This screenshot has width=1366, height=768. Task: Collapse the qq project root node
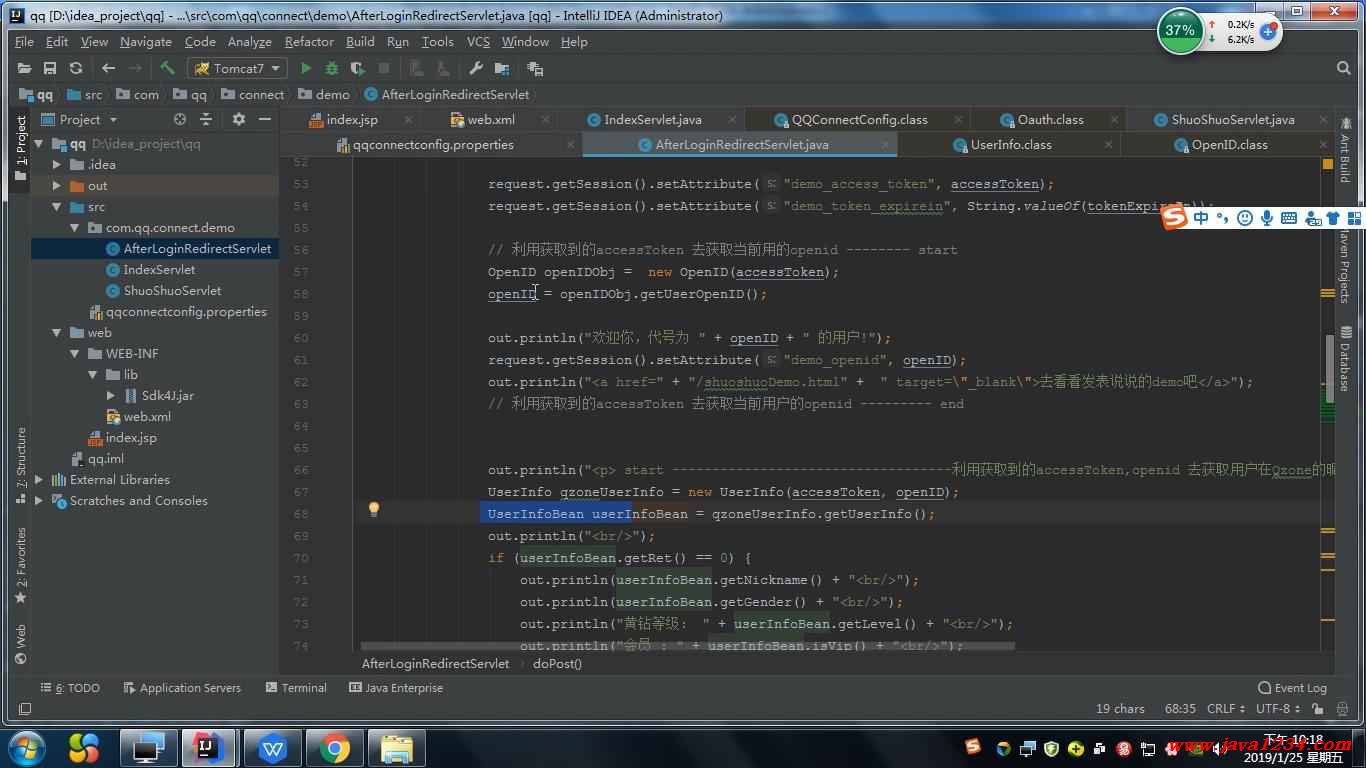tap(39, 144)
